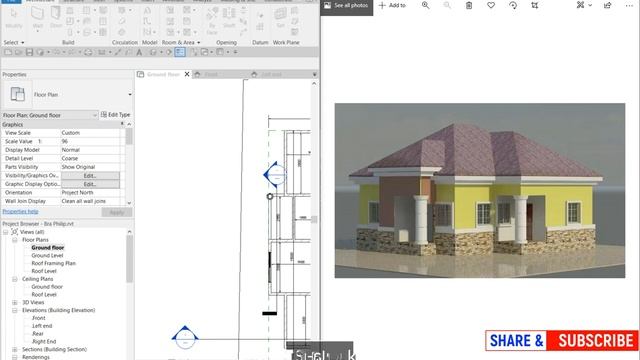This screenshot has width=640, height=360.
Task: Click See all photos button
Action: (347, 6)
